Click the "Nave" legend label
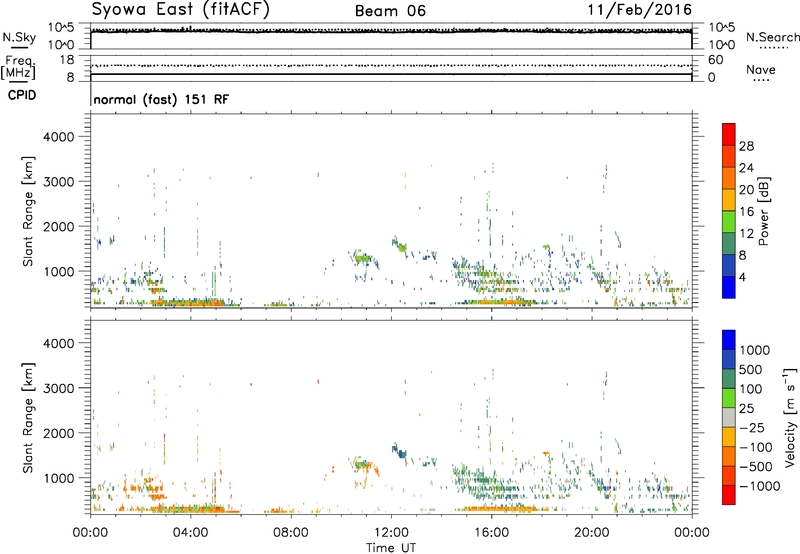Viewport: 800px width, 554px height. 761,69
